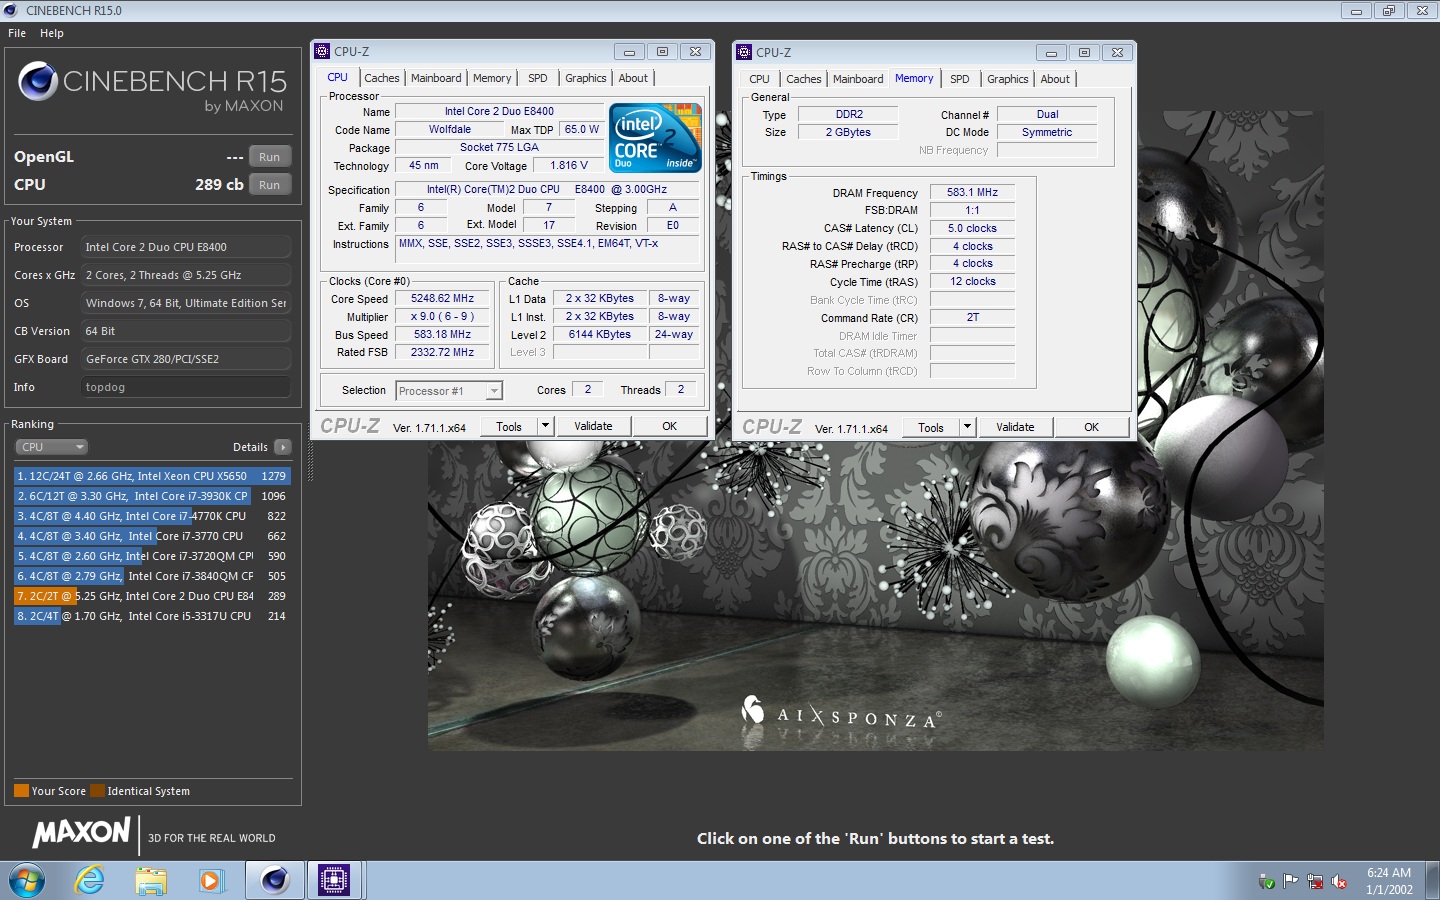Click Core Speed value 5248.62 MHz
Viewport: 1440px width, 900px height.
(442, 299)
